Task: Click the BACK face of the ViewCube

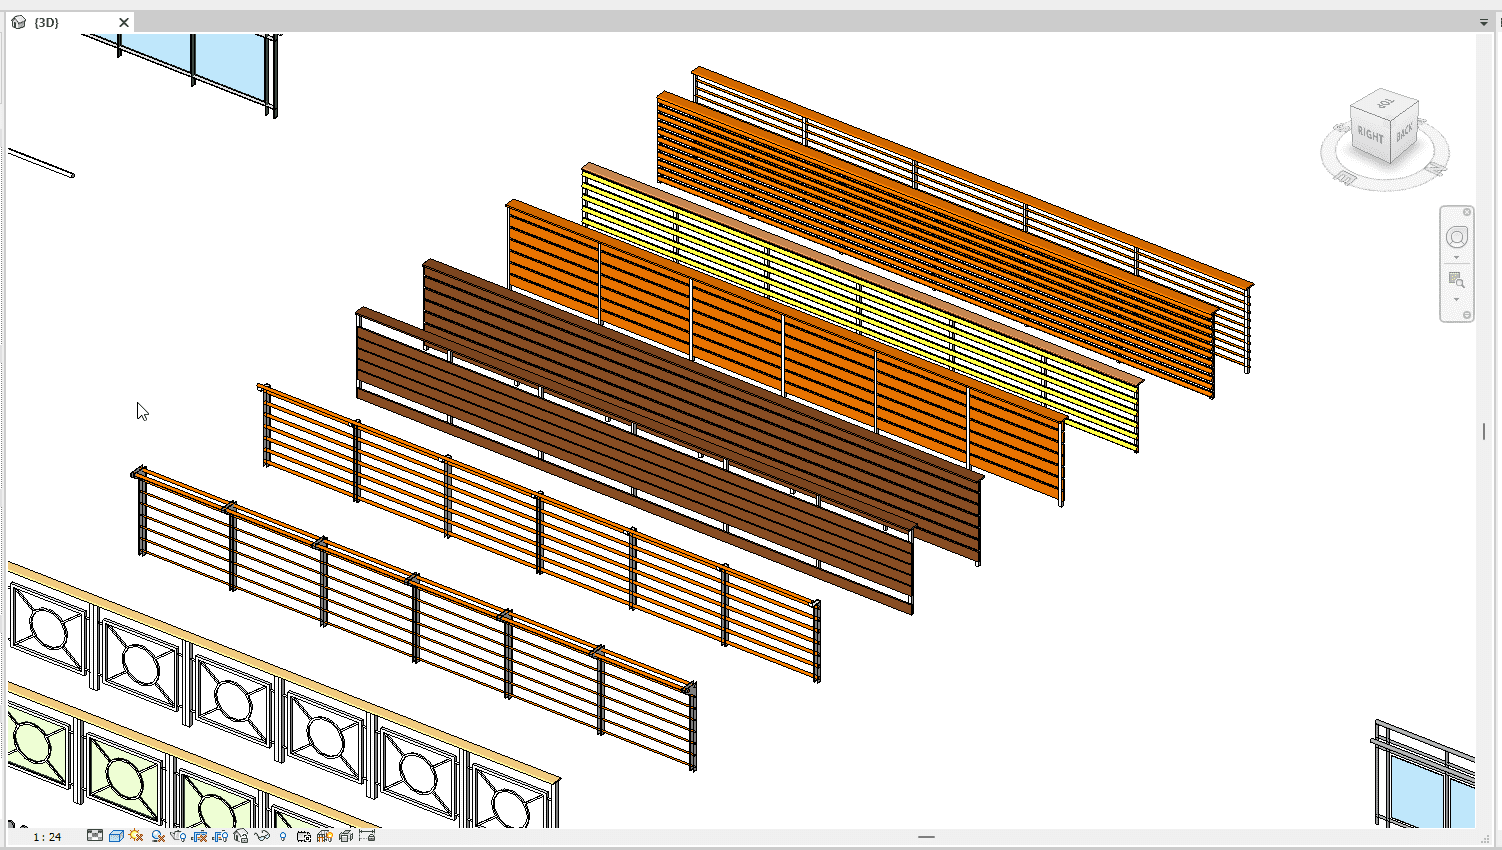Action: [1405, 131]
